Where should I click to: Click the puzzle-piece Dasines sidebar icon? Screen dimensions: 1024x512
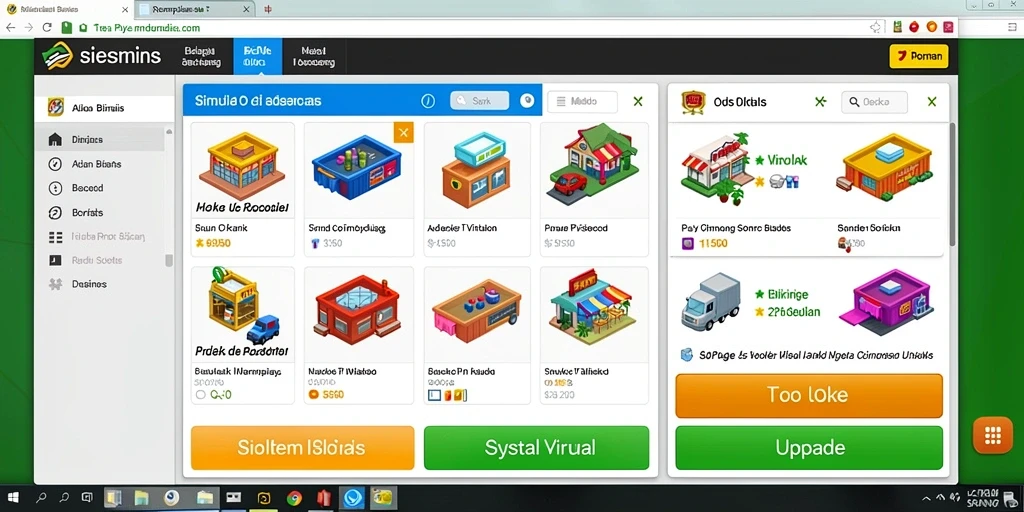point(56,284)
